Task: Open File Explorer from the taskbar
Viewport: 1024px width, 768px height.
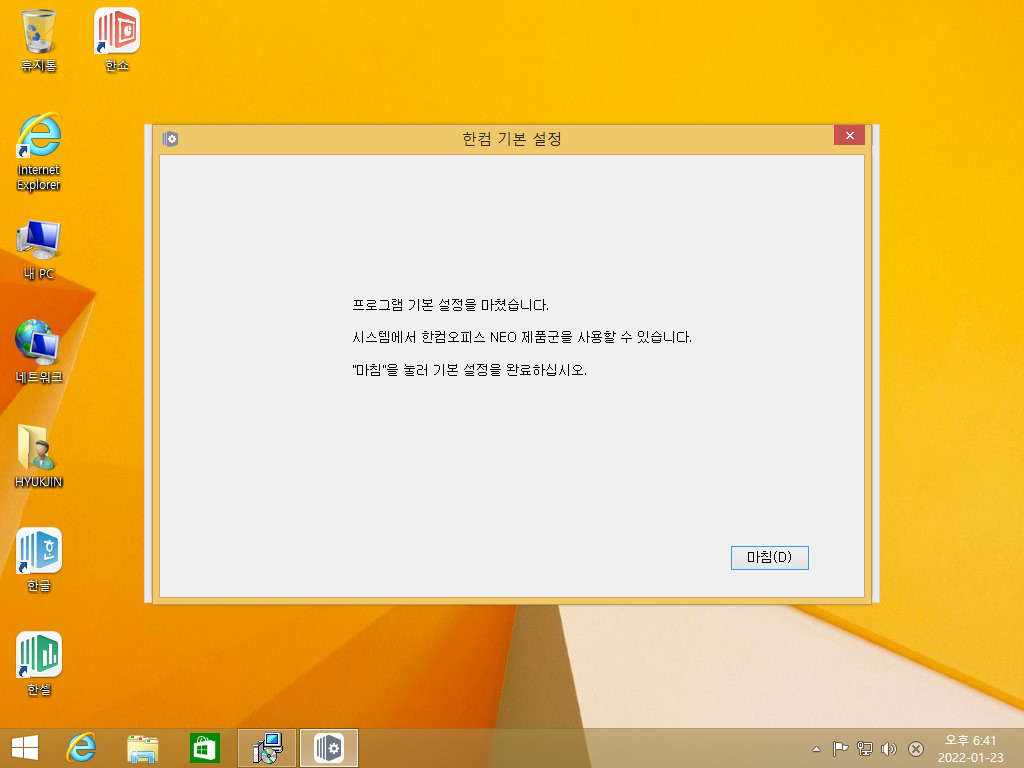Action: coord(142,748)
